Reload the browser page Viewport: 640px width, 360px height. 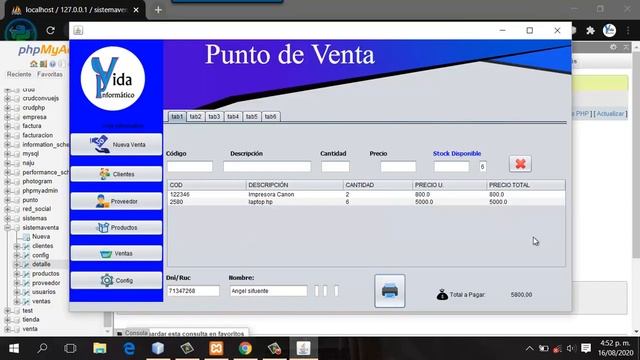[x=50, y=31]
